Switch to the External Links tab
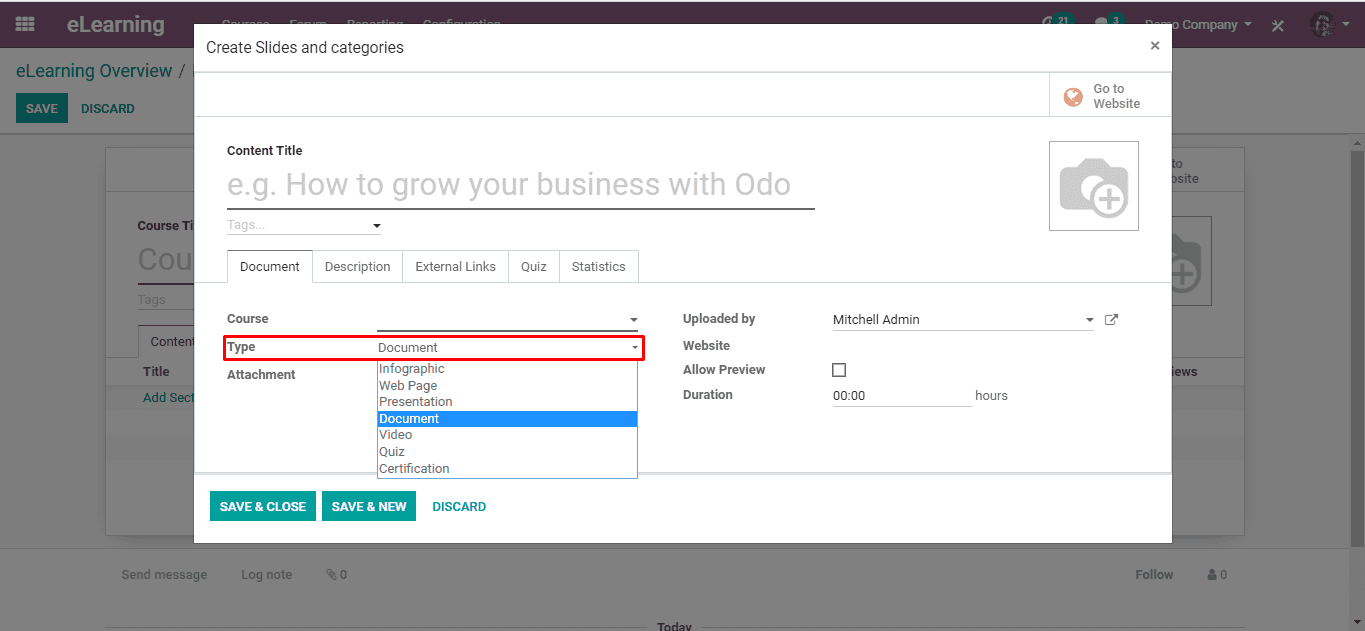The image size is (1365, 631). click(x=455, y=267)
